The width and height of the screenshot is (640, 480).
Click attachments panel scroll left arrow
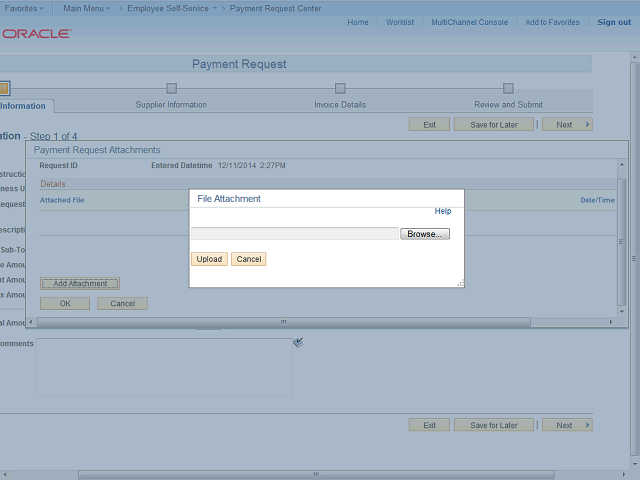tap(31, 322)
